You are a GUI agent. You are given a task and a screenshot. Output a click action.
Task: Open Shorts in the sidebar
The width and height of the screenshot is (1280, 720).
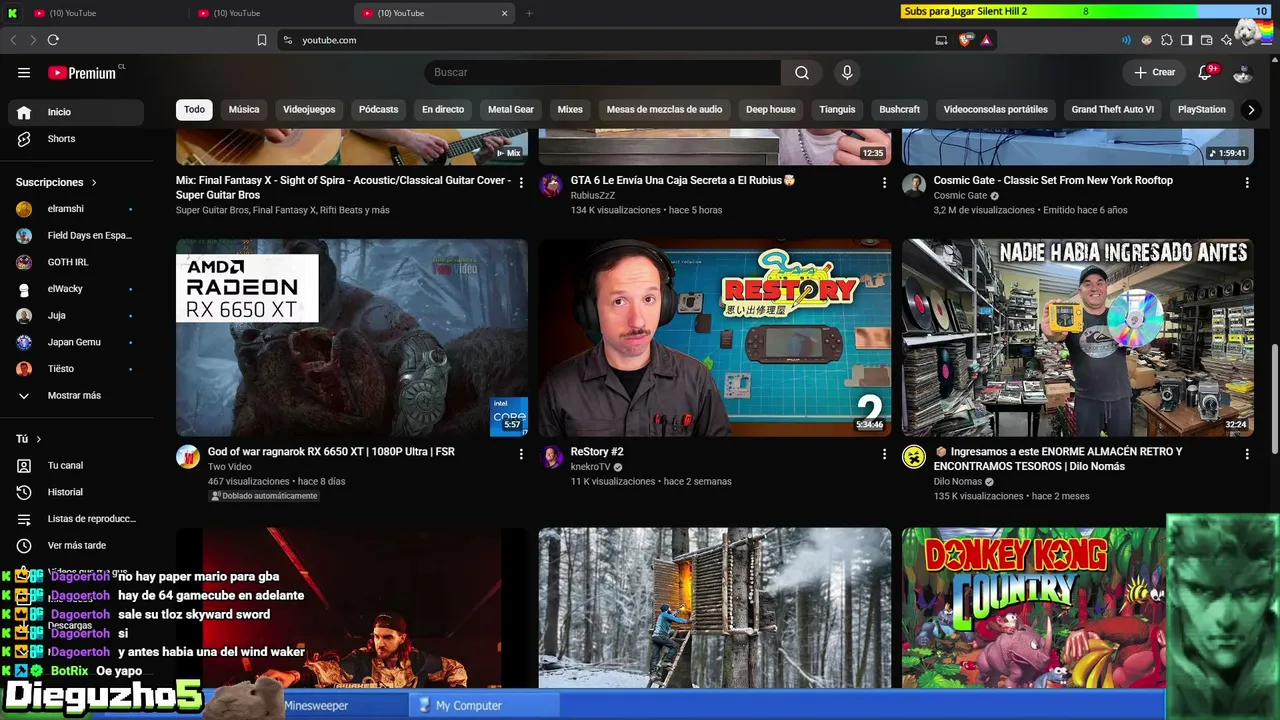(x=76, y=139)
